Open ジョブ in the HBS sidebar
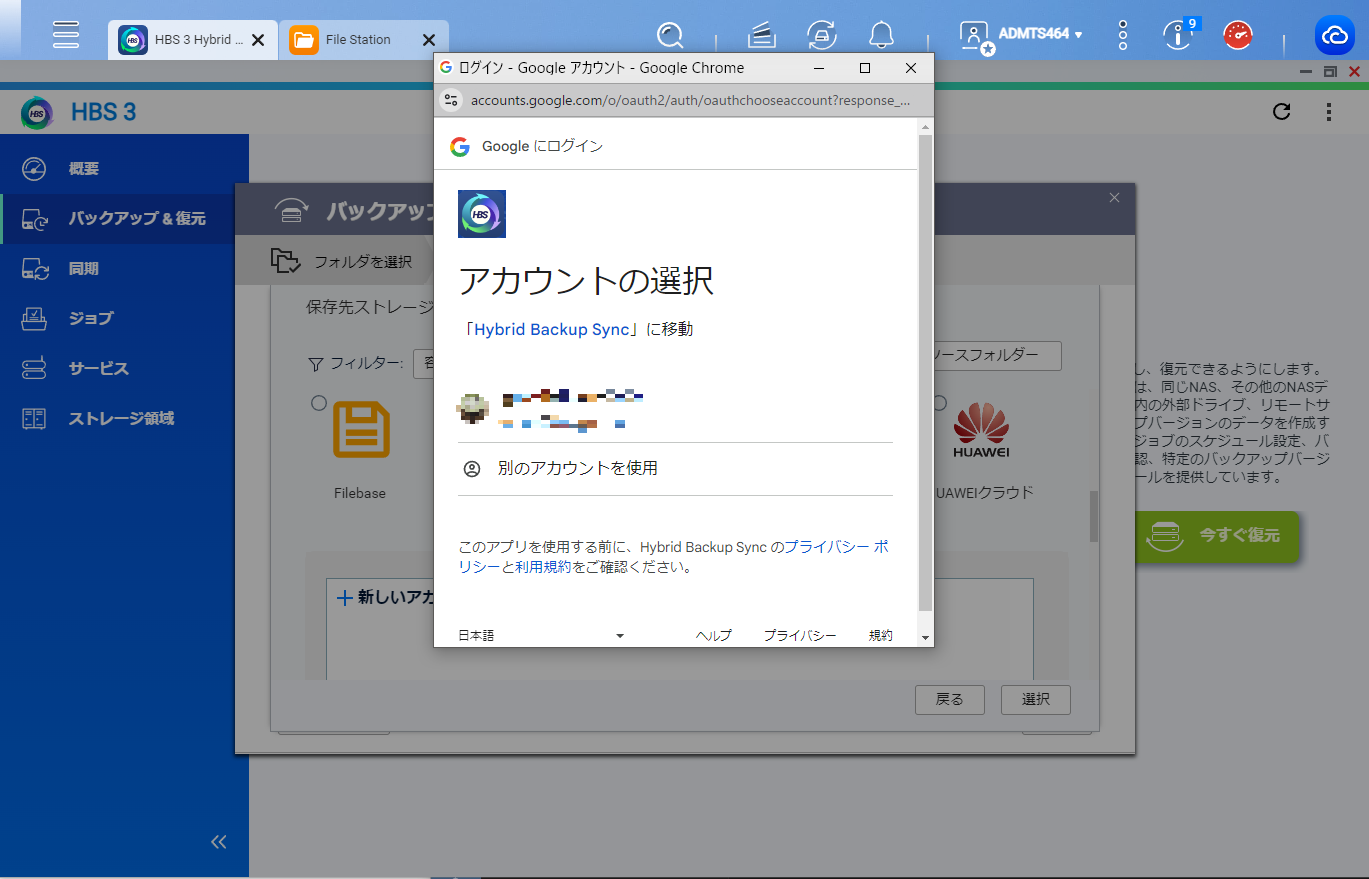Screen dimensions: 1369x879 [x=124, y=318]
